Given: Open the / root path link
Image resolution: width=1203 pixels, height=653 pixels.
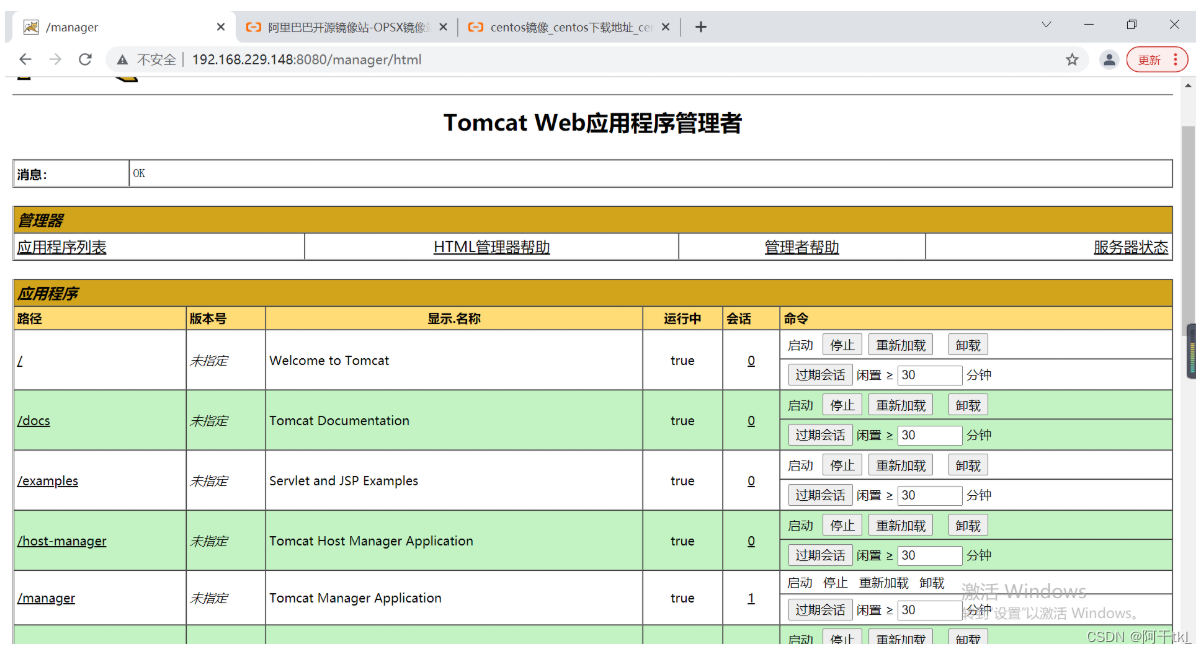Looking at the screenshot, I should (x=19, y=360).
